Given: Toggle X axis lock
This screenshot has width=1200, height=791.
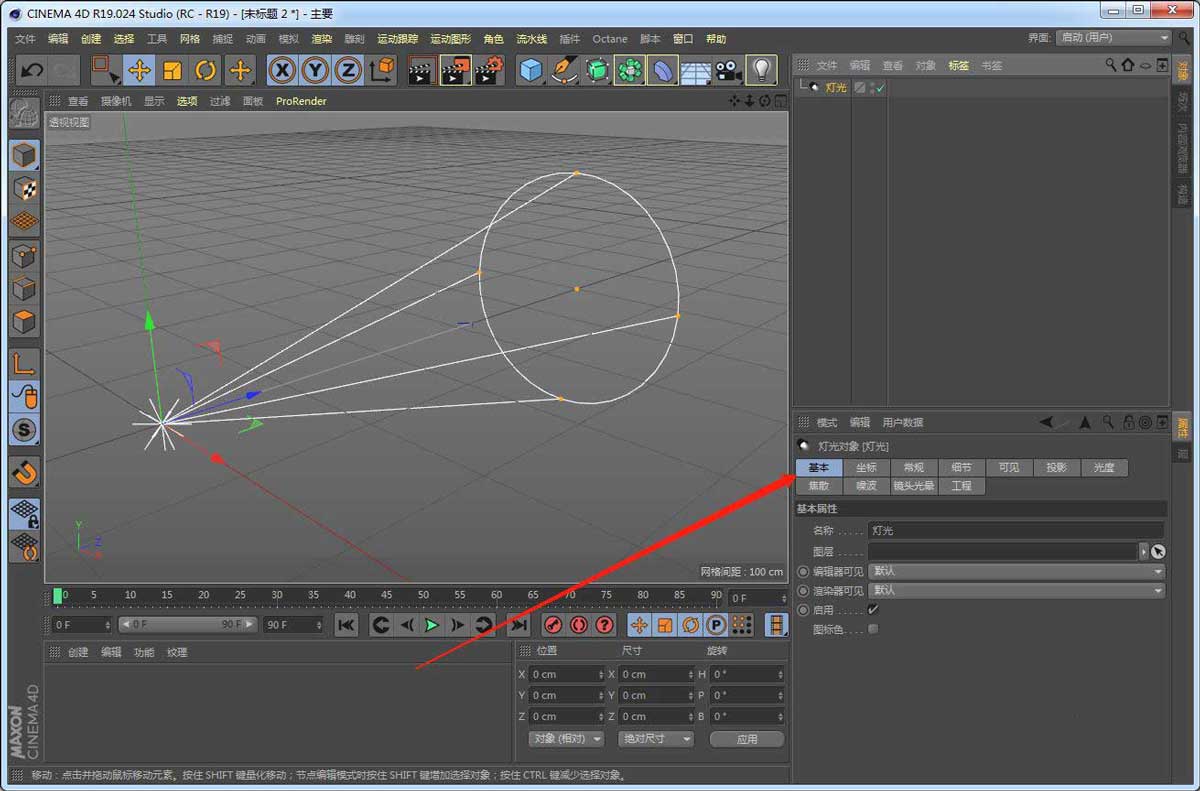Looking at the screenshot, I should tap(283, 70).
